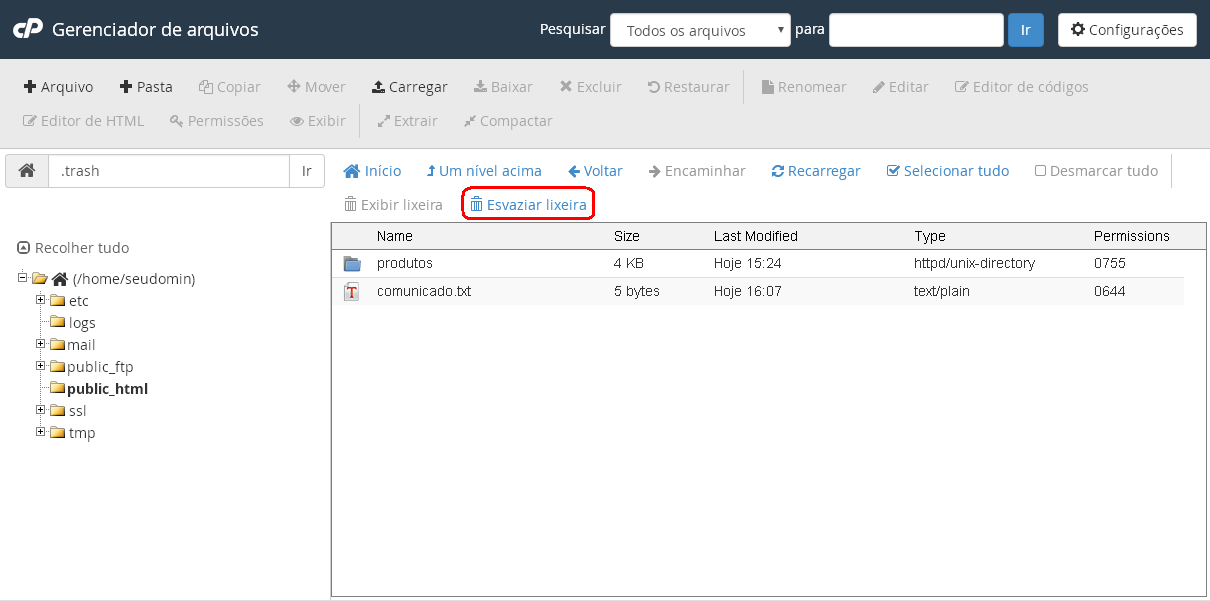Create a new file with Arquivo

coord(59,87)
